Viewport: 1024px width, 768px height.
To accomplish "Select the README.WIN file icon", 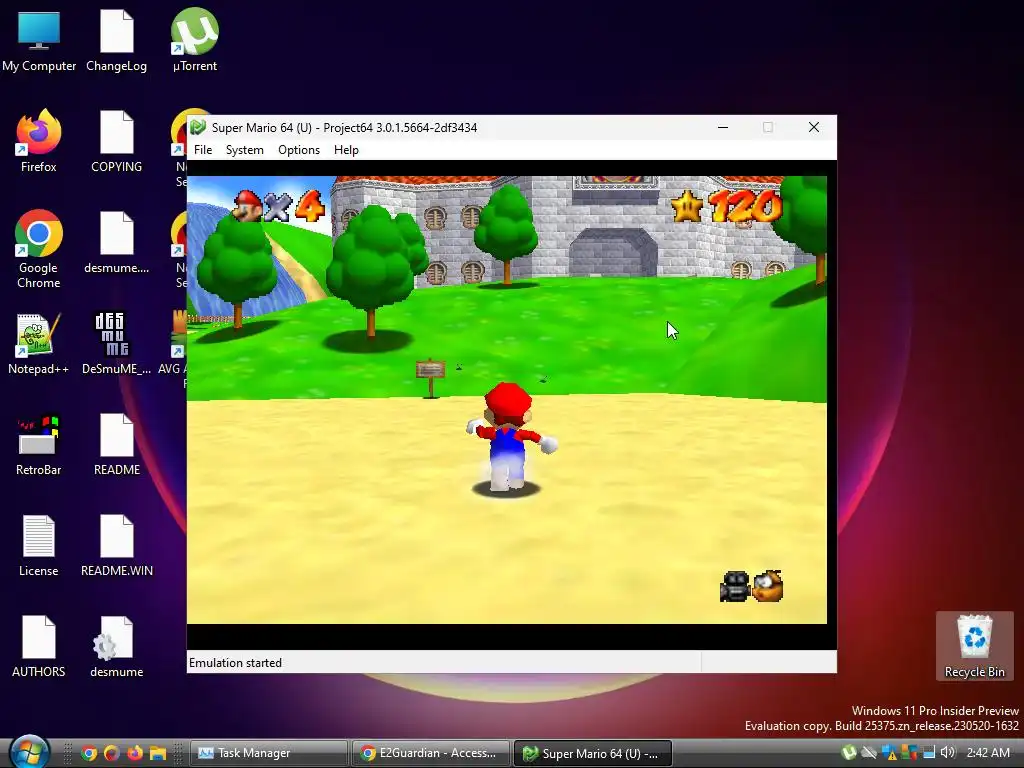I will point(116,546).
